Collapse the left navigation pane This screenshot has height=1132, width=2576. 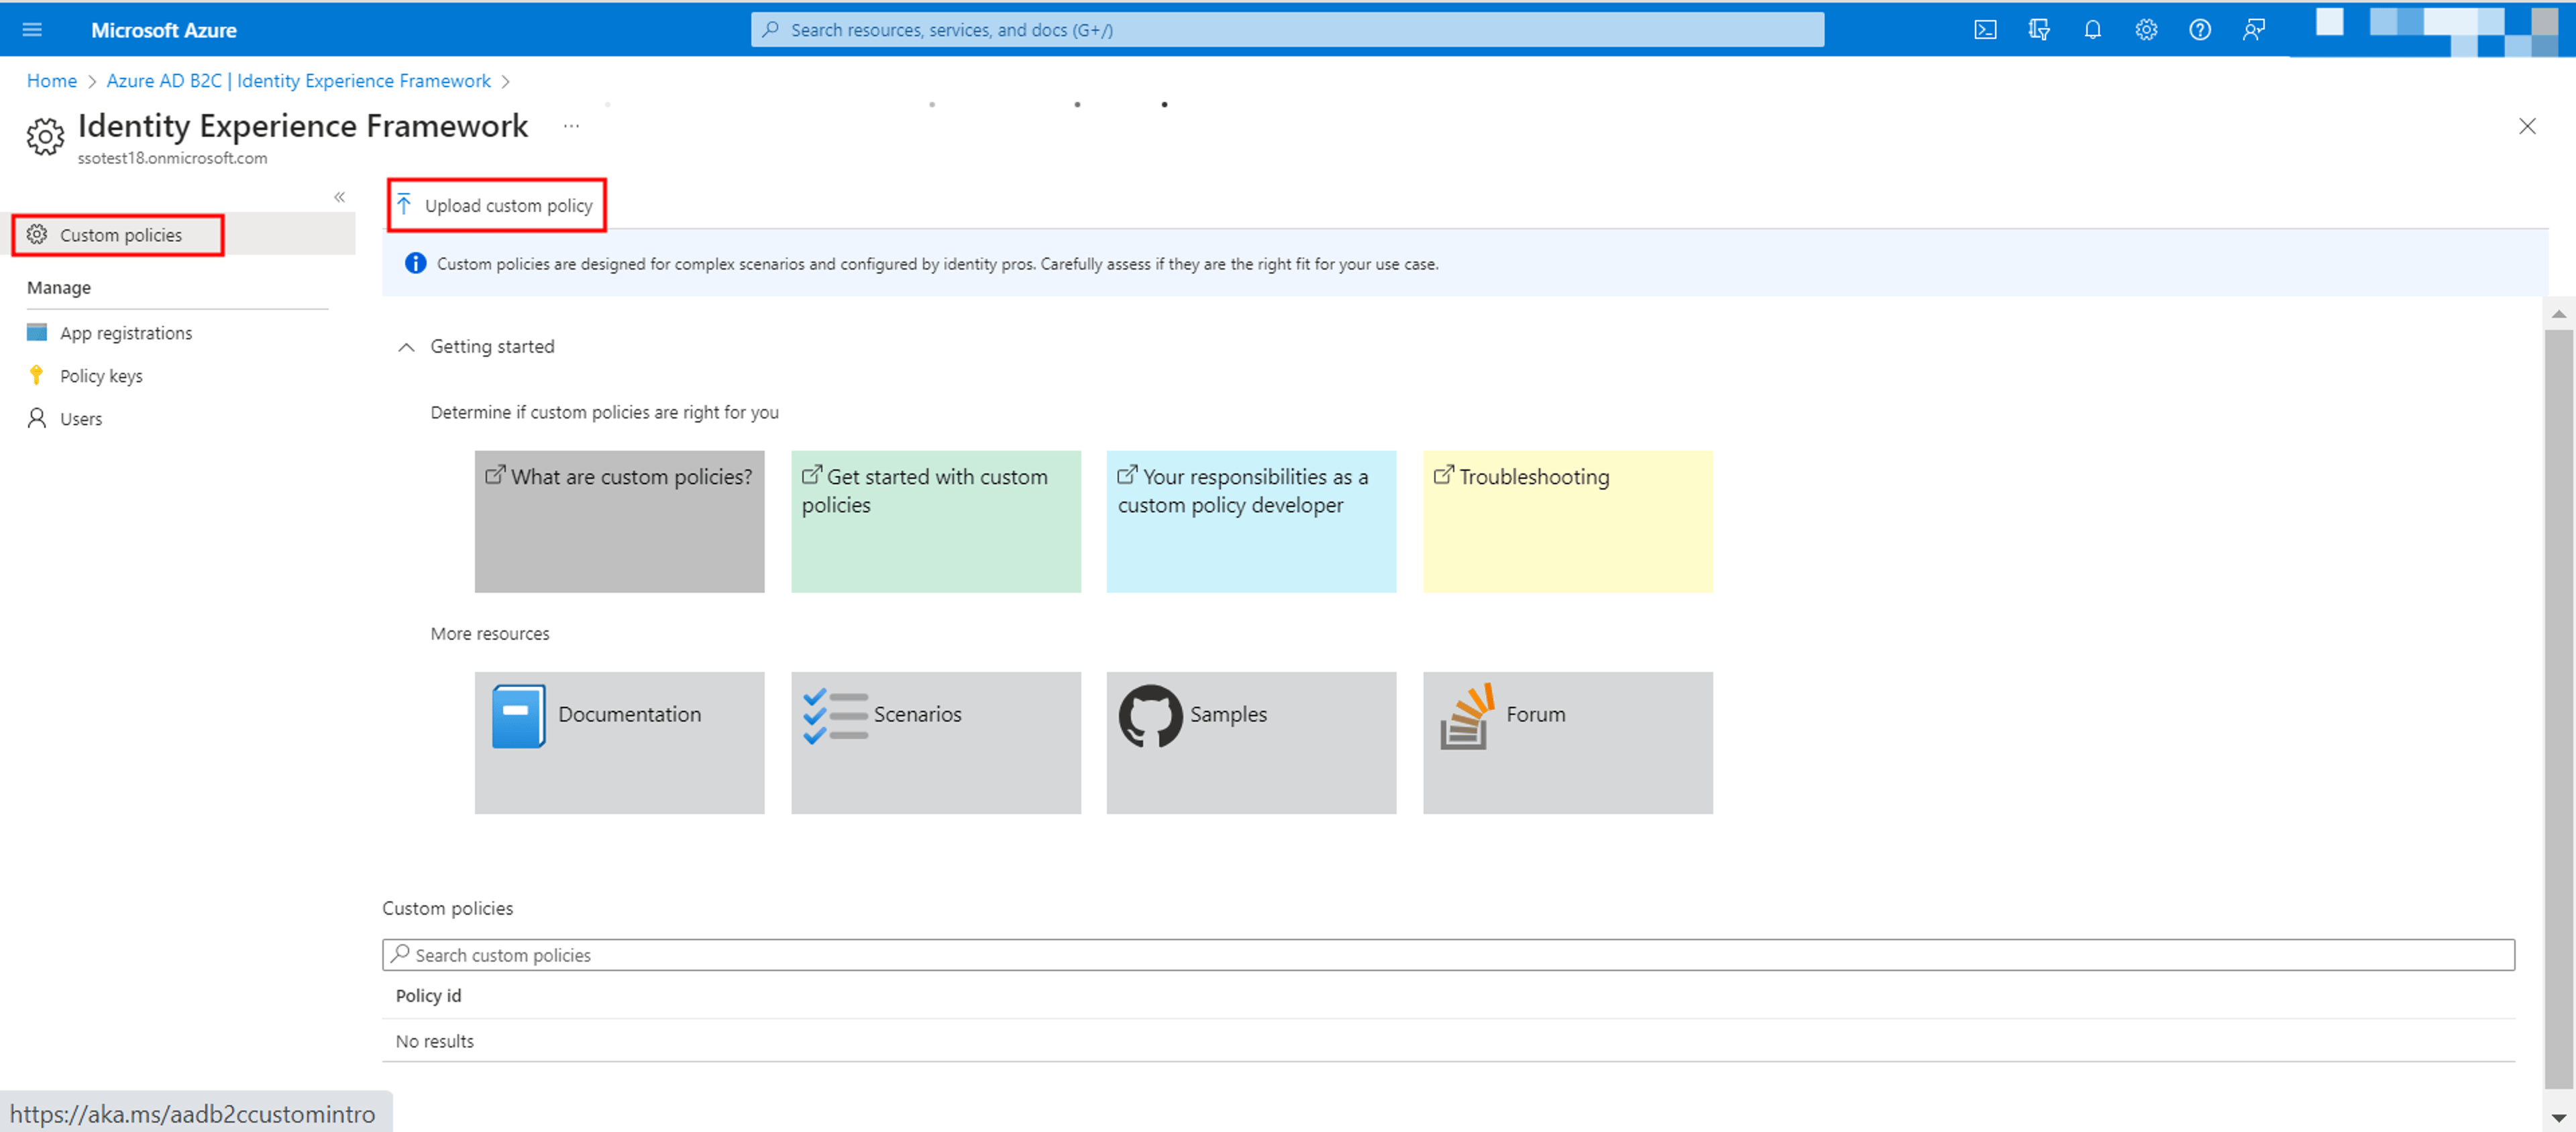(x=340, y=197)
